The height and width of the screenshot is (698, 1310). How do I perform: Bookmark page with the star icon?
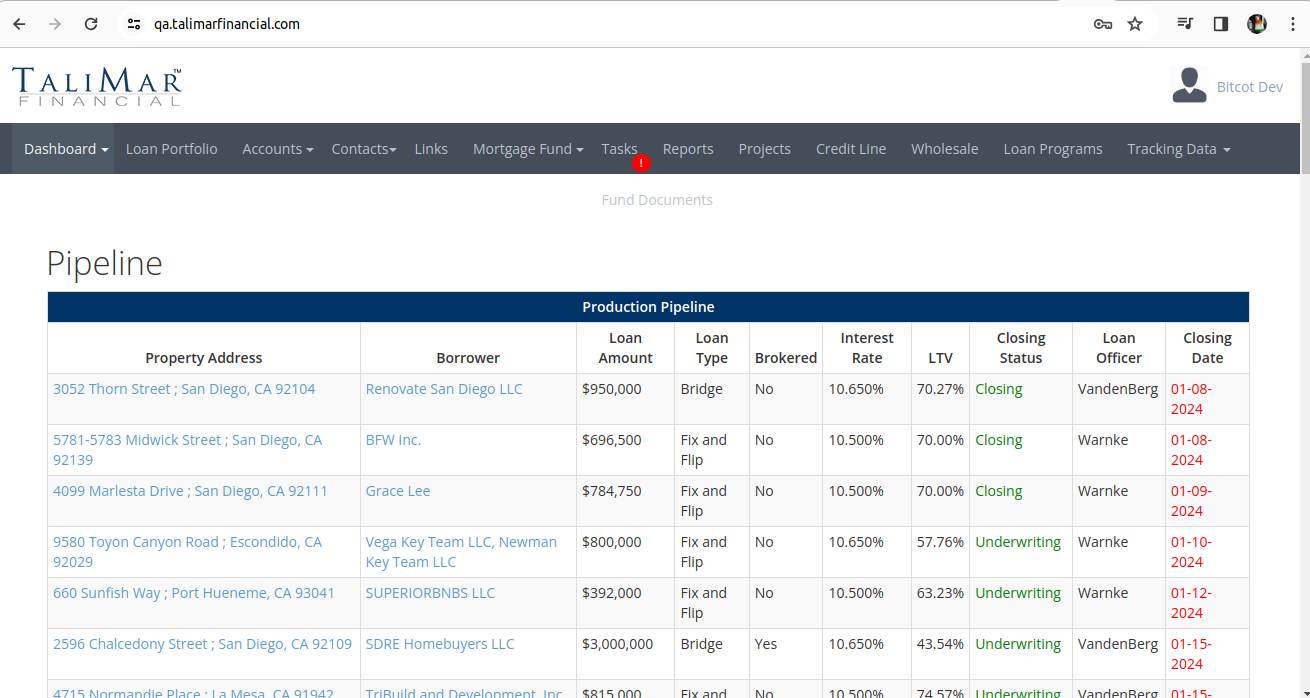pyautogui.click(x=1135, y=24)
